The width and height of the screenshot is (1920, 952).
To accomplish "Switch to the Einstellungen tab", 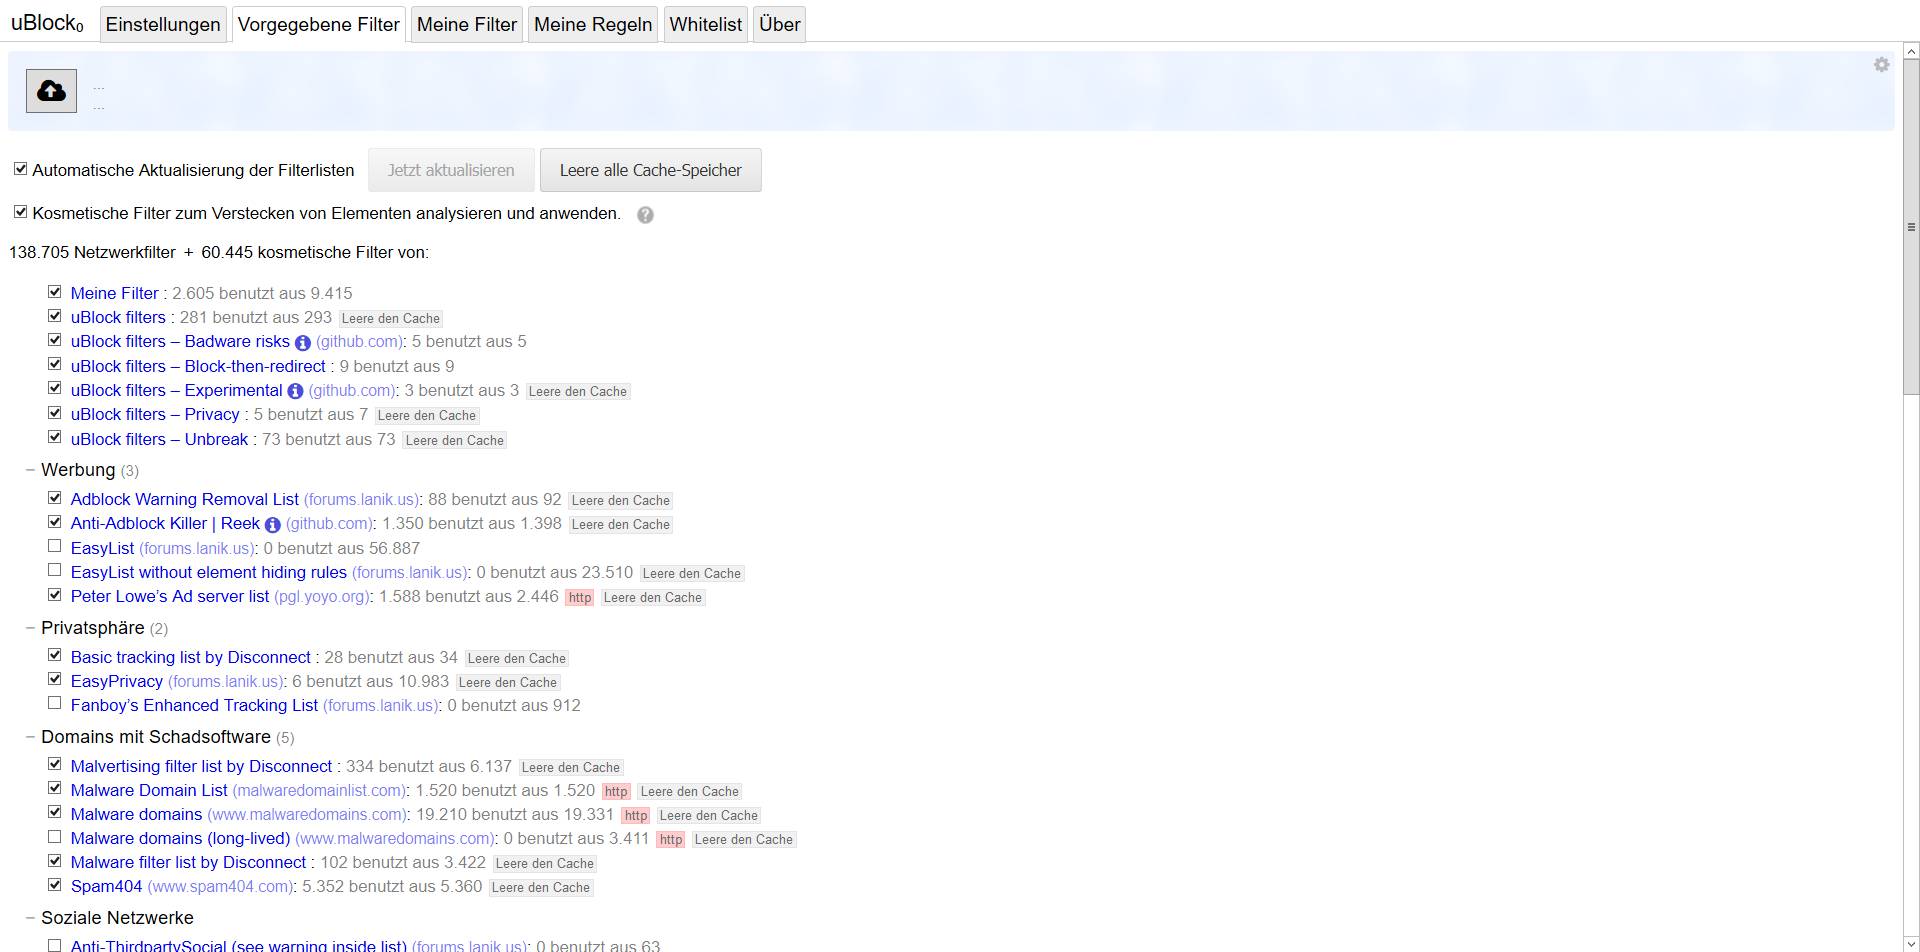I will (163, 25).
